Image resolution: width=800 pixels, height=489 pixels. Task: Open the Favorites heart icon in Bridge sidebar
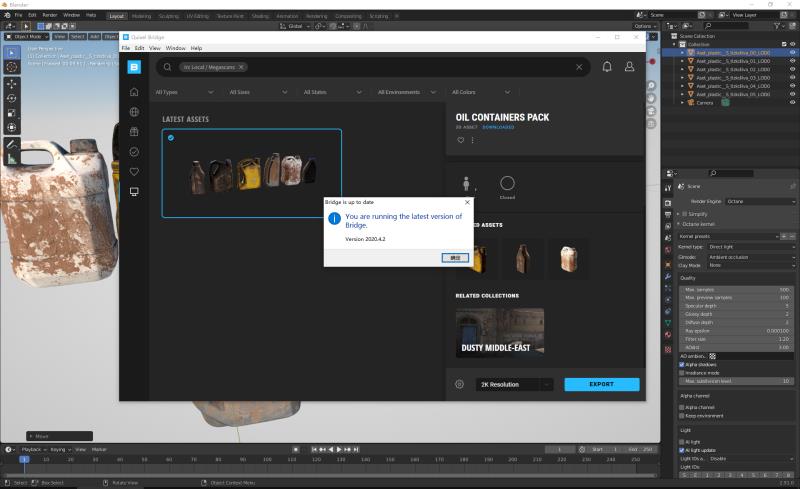(x=134, y=172)
